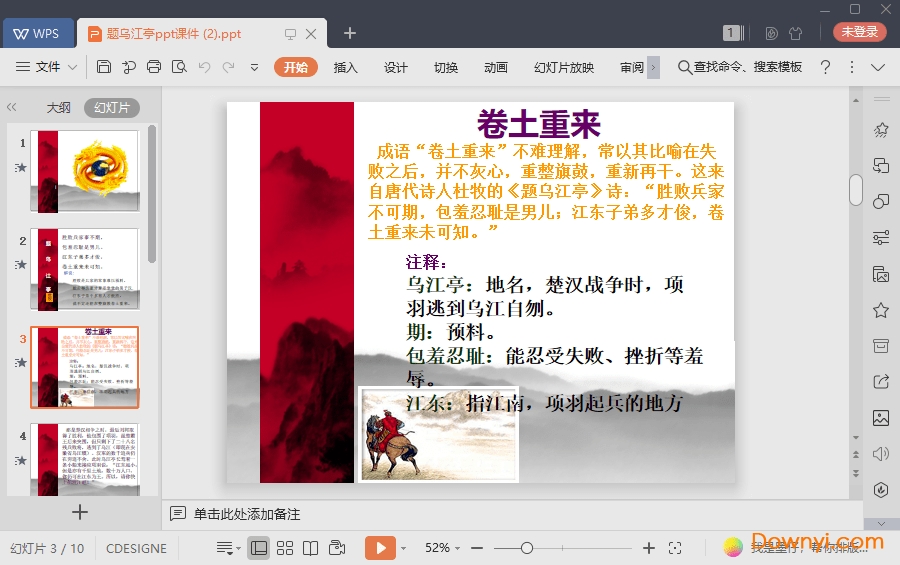Open the 动画 ribbon tab

tap(496, 67)
